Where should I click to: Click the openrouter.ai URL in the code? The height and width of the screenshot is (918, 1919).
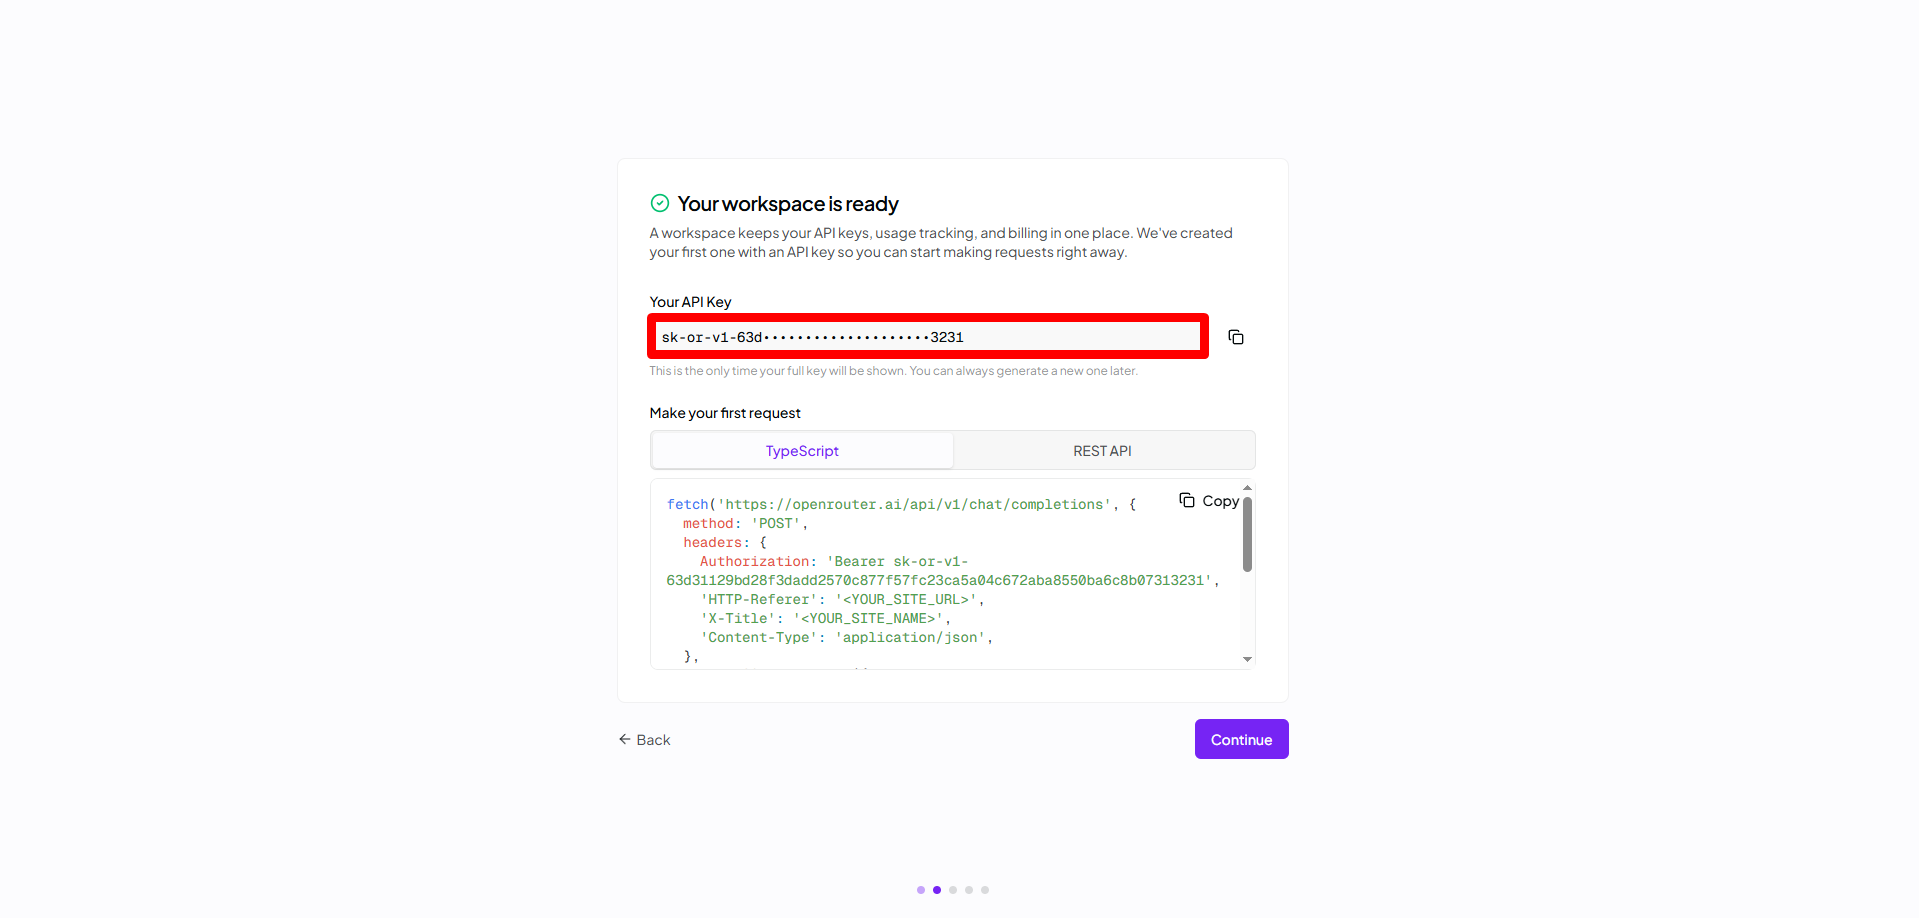coord(914,504)
